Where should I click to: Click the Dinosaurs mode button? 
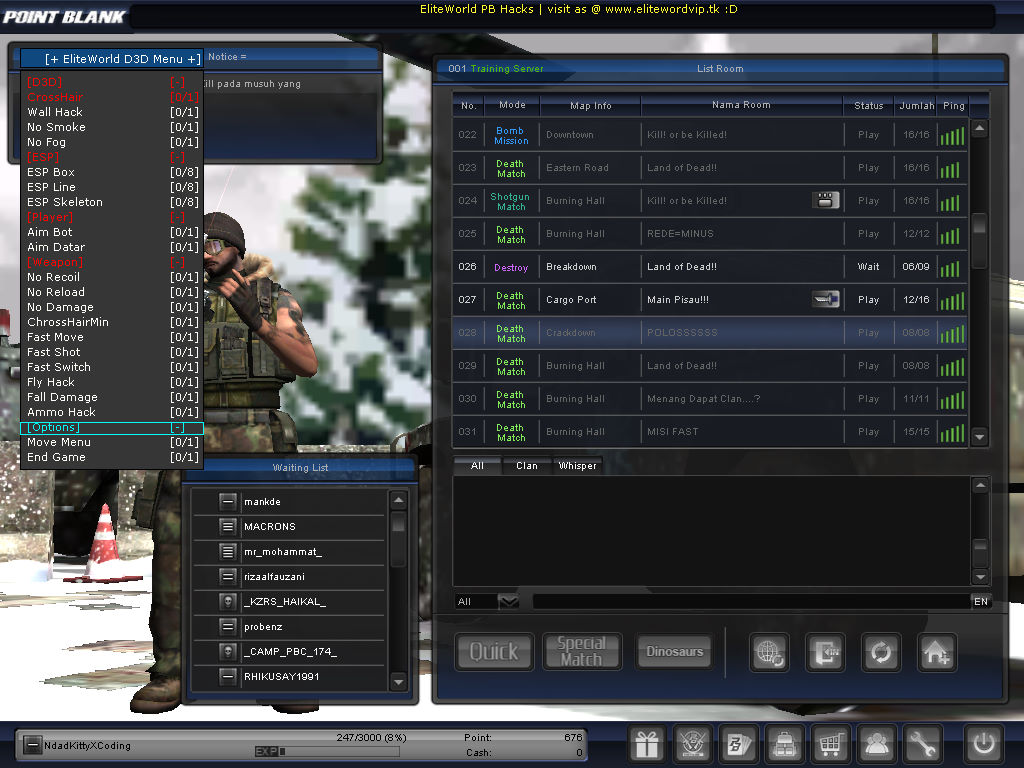tap(674, 651)
